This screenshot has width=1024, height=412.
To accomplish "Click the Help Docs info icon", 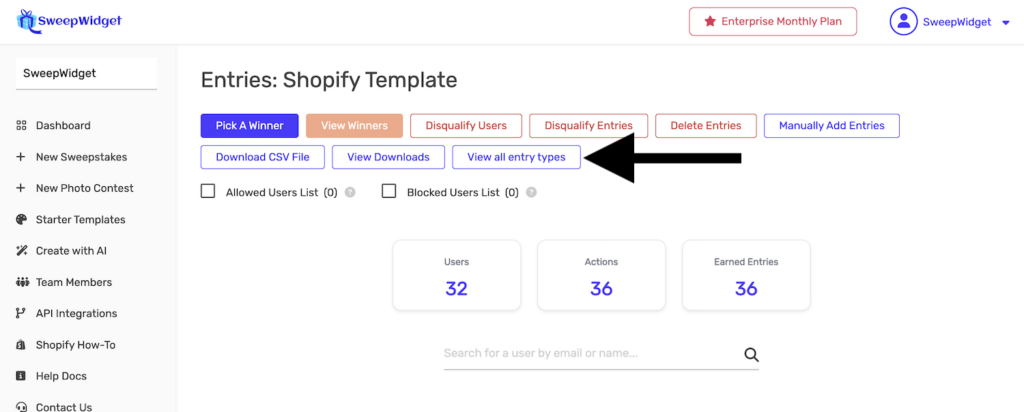I will pyautogui.click(x=21, y=377).
